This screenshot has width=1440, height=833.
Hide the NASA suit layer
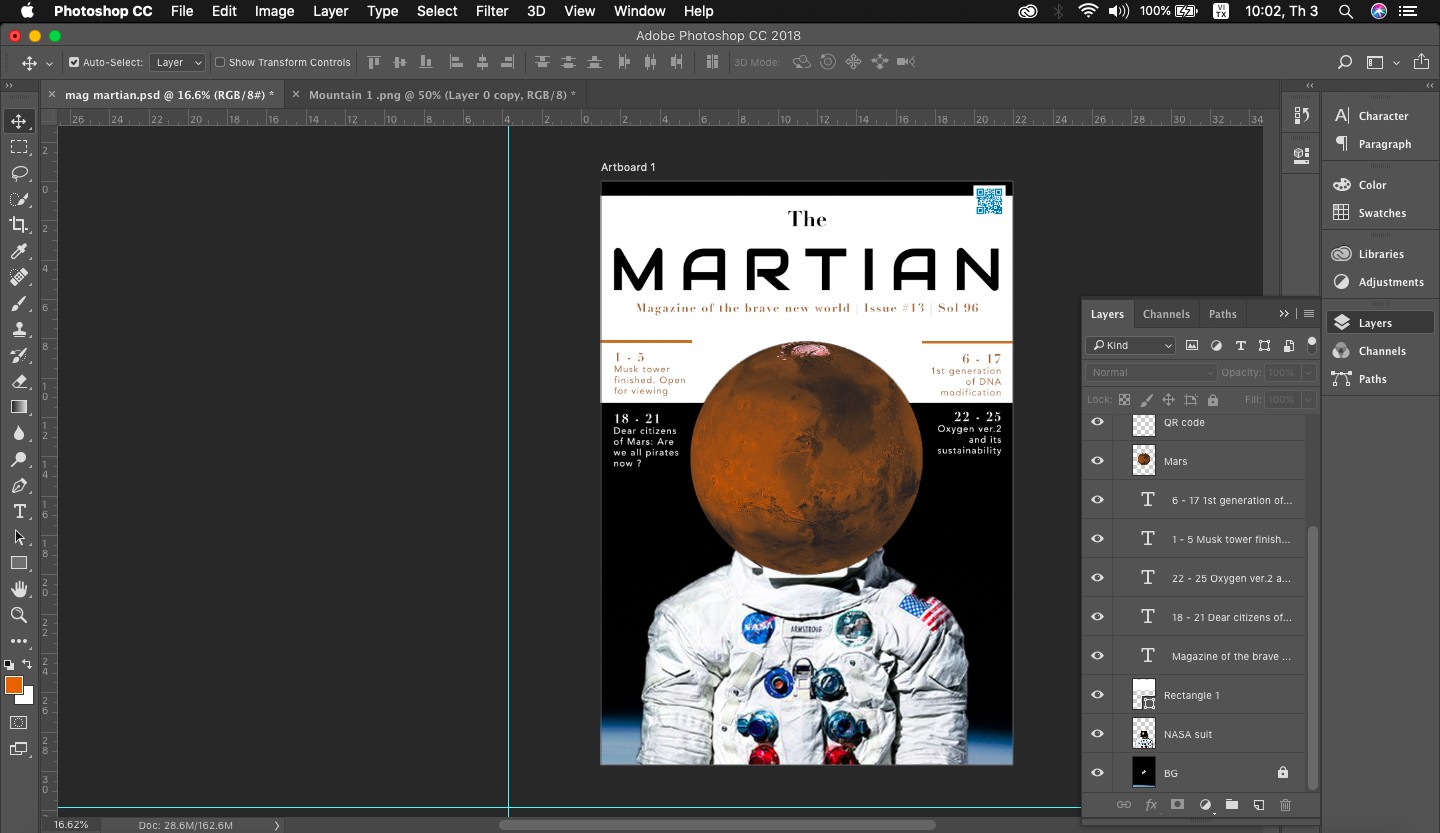[x=1097, y=734]
